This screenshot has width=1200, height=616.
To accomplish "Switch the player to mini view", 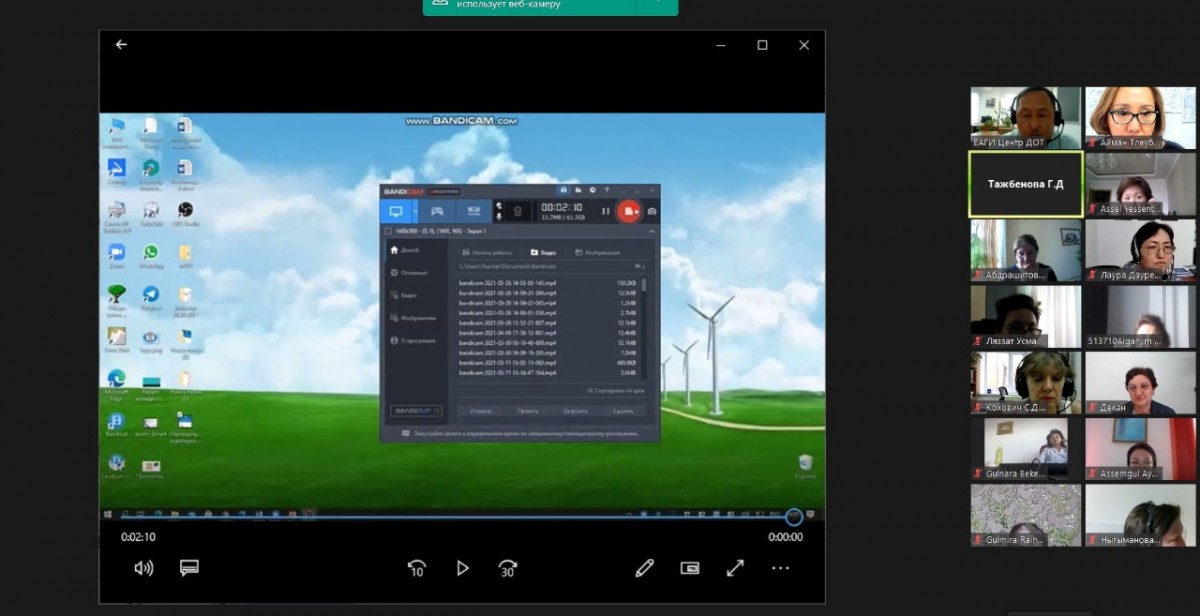I will pyautogui.click(x=690, y=568).
